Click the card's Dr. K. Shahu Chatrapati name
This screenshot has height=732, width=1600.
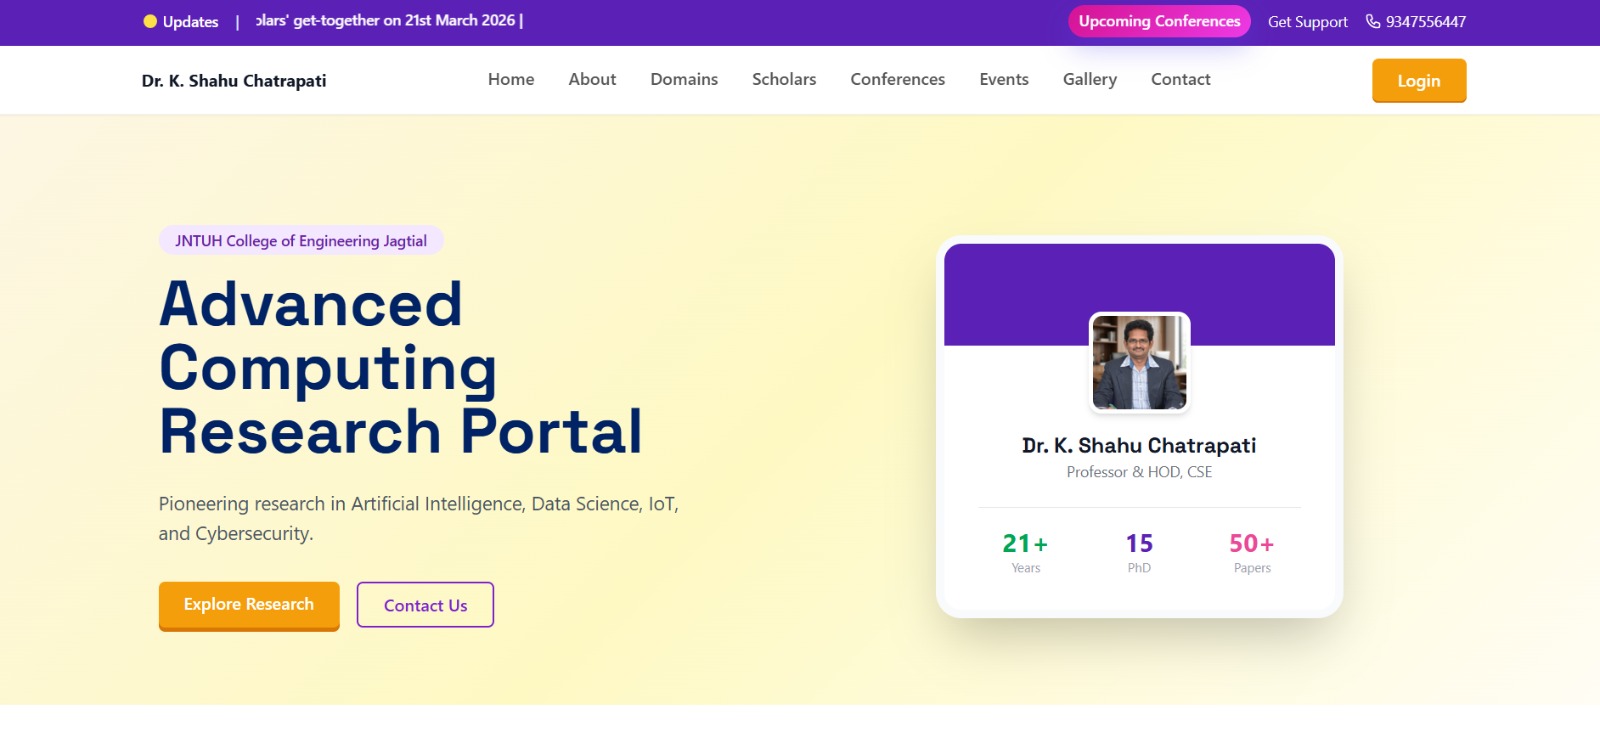[x=1139, y=445]
